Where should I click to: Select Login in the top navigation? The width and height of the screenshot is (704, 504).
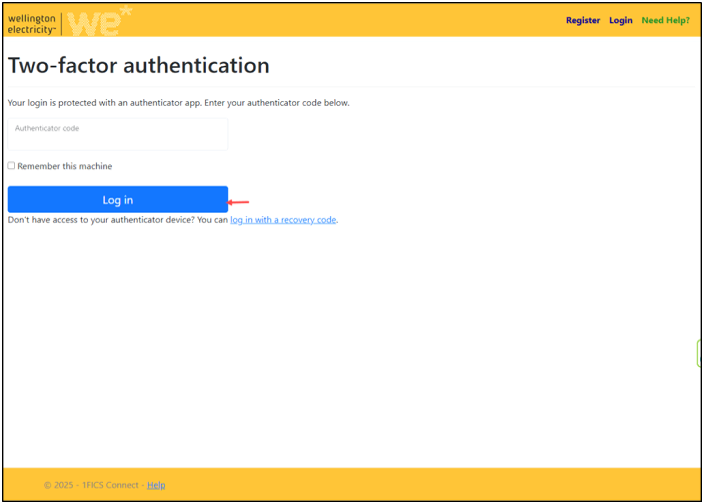coord(620,20)
